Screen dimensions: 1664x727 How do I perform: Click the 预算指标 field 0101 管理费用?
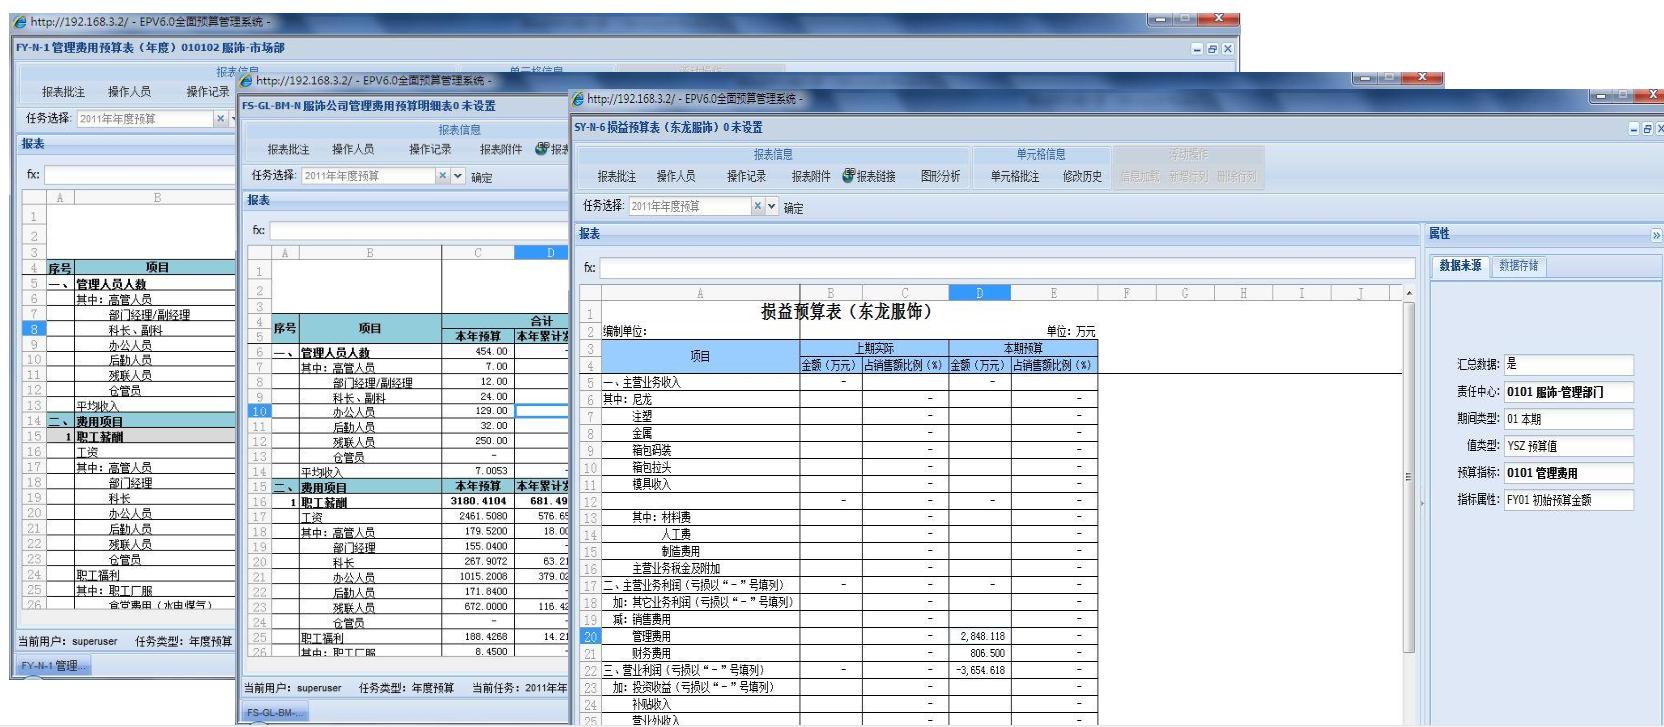(x=1569, y=473)
